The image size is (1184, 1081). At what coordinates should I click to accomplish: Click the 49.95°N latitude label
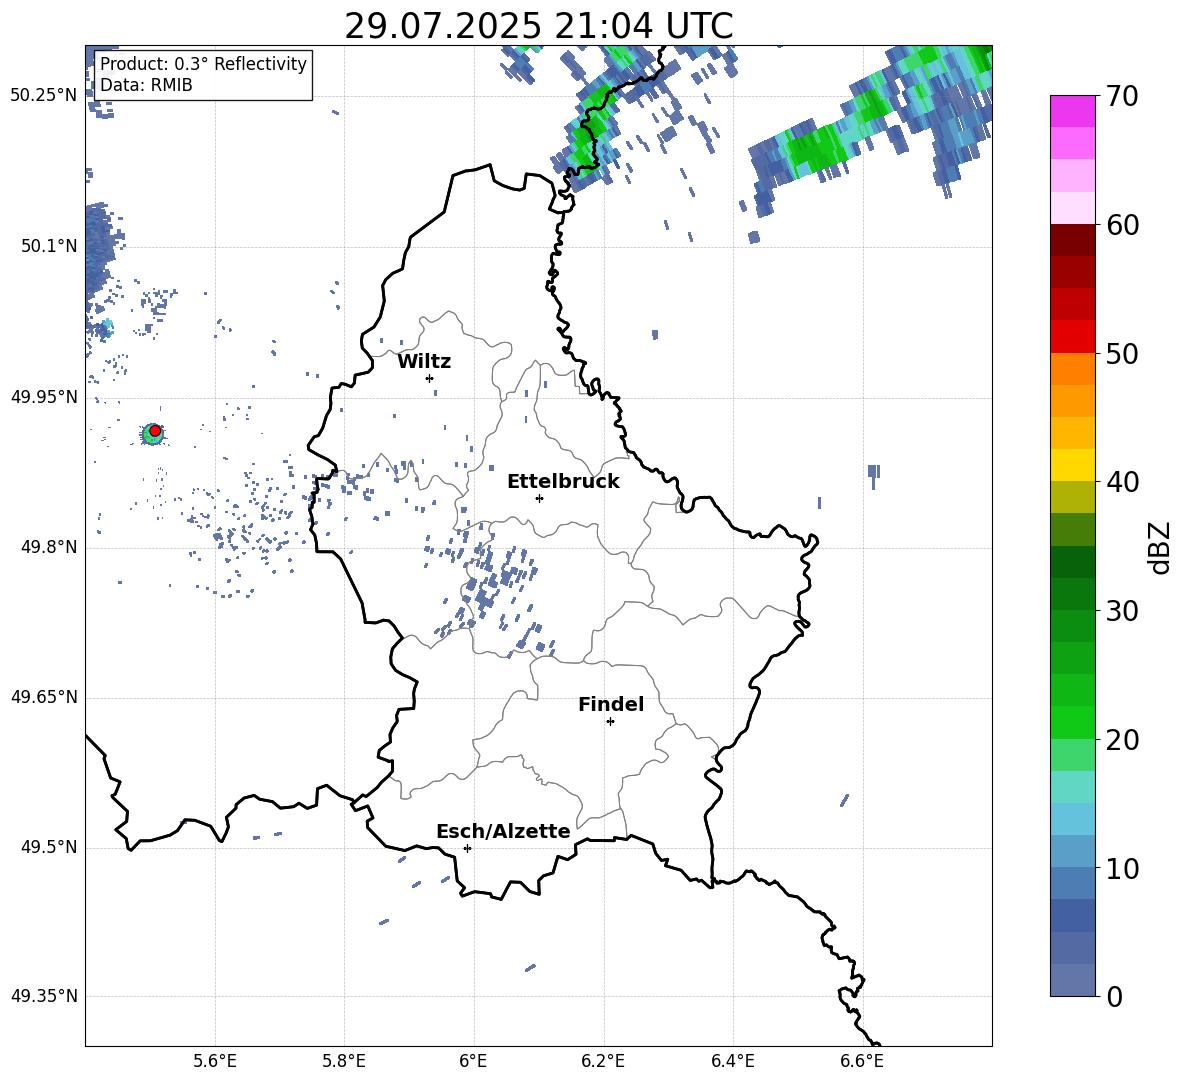[x=44, y=397]
